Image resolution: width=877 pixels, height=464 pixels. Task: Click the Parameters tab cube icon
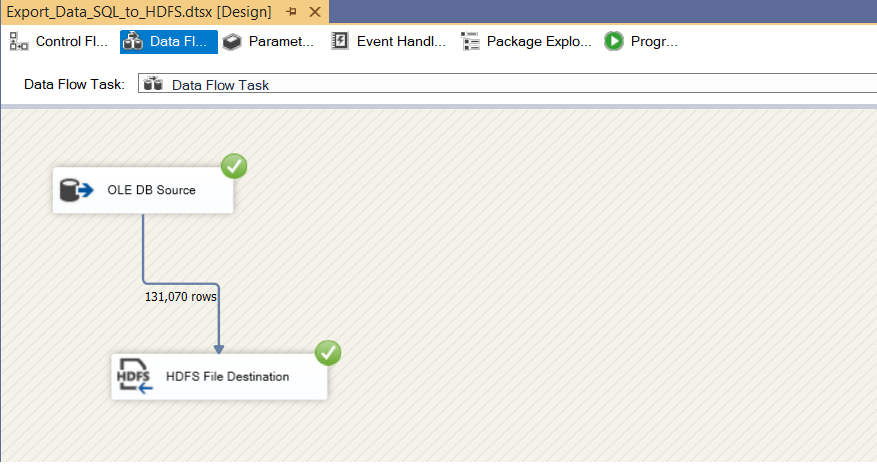coord(232,42)
